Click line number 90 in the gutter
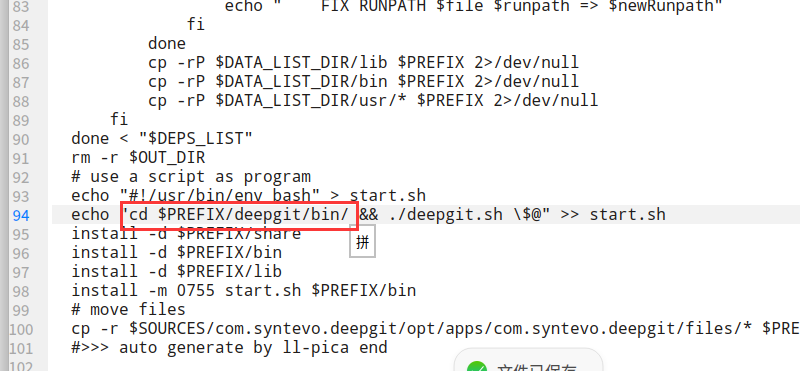 (21, 139)
